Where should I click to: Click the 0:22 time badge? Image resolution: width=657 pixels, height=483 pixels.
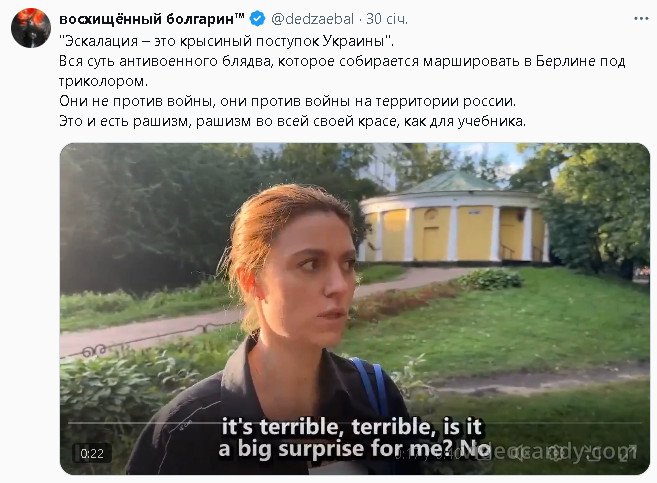click(x=92, y=453)
